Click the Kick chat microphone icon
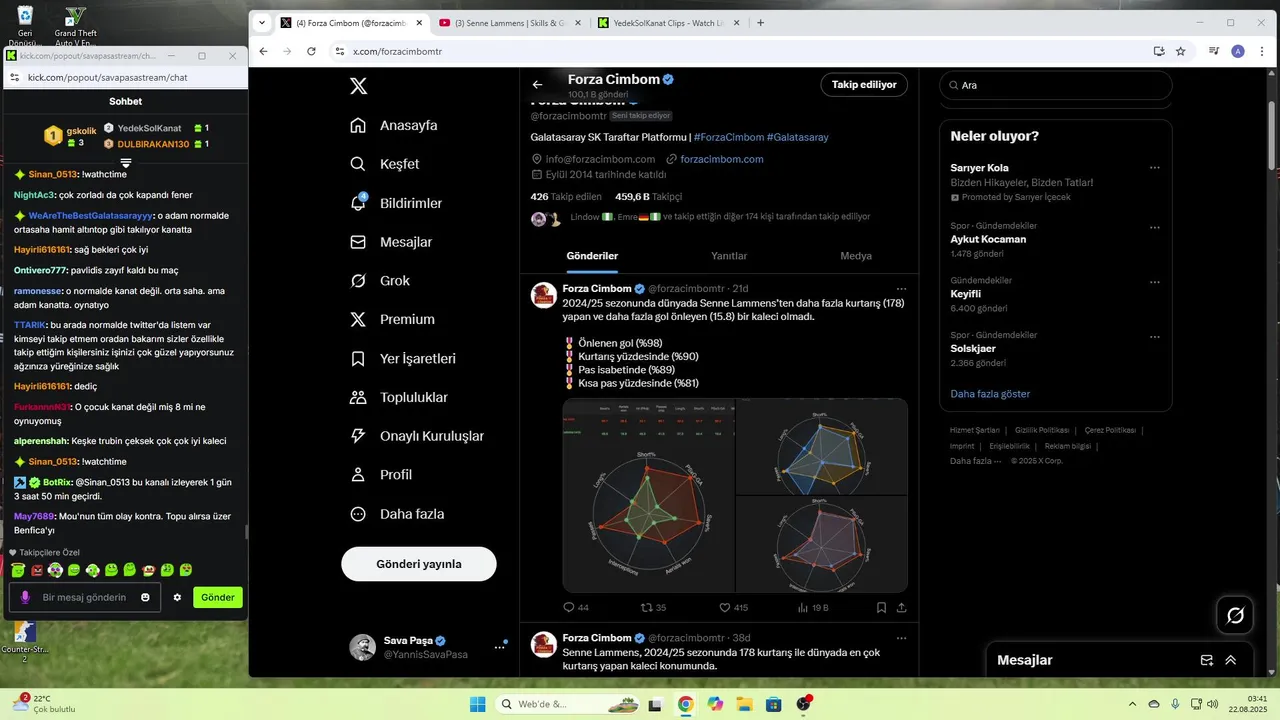Image resolution: width=1280 pixels, height=720 pixels. [25, 597]
